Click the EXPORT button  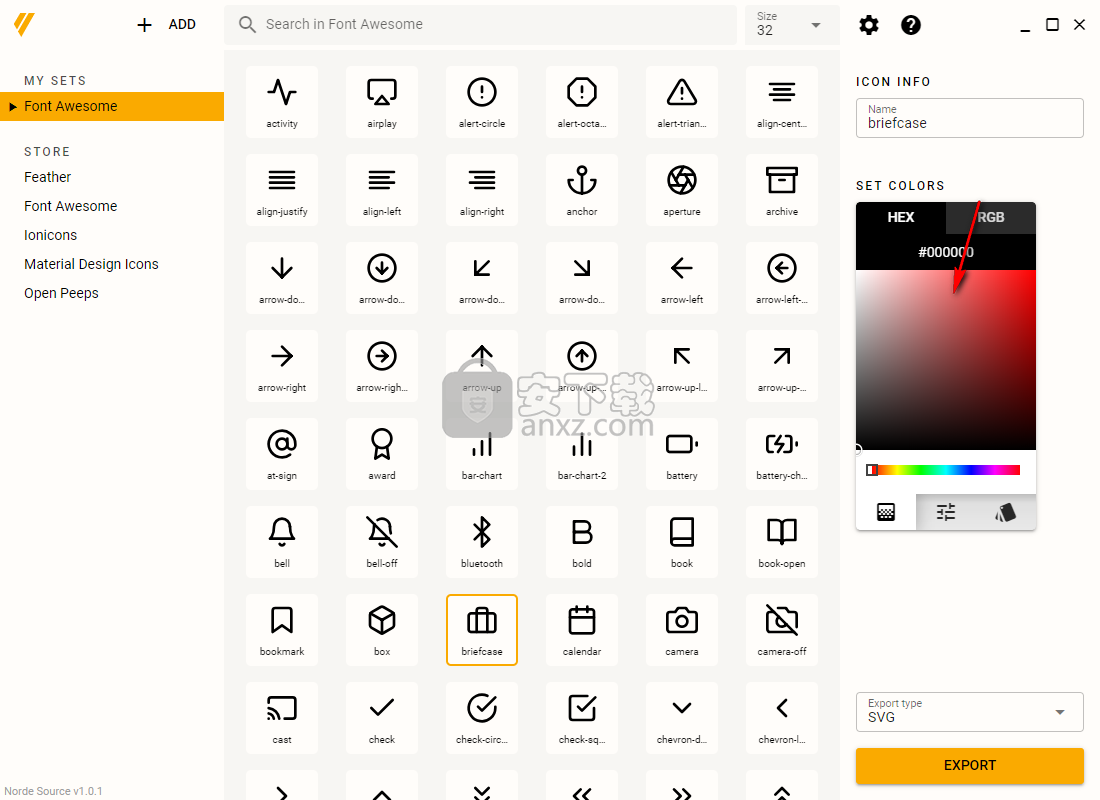coord(970,765)
